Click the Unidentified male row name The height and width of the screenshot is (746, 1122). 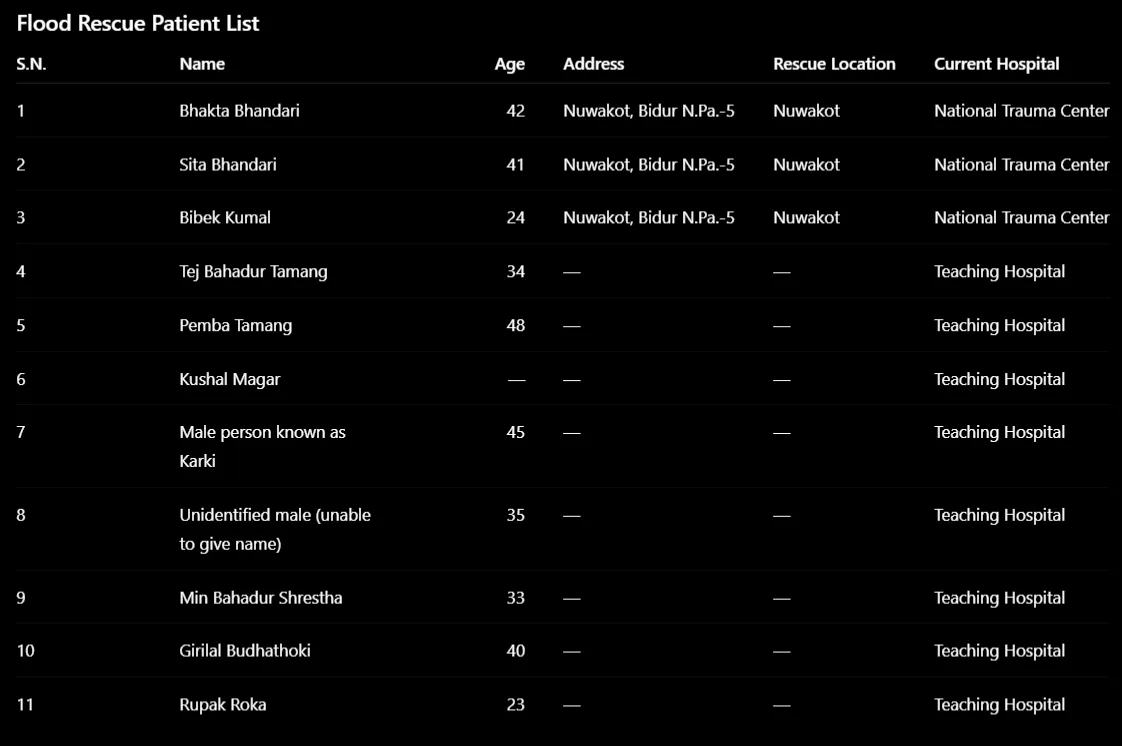275,529
